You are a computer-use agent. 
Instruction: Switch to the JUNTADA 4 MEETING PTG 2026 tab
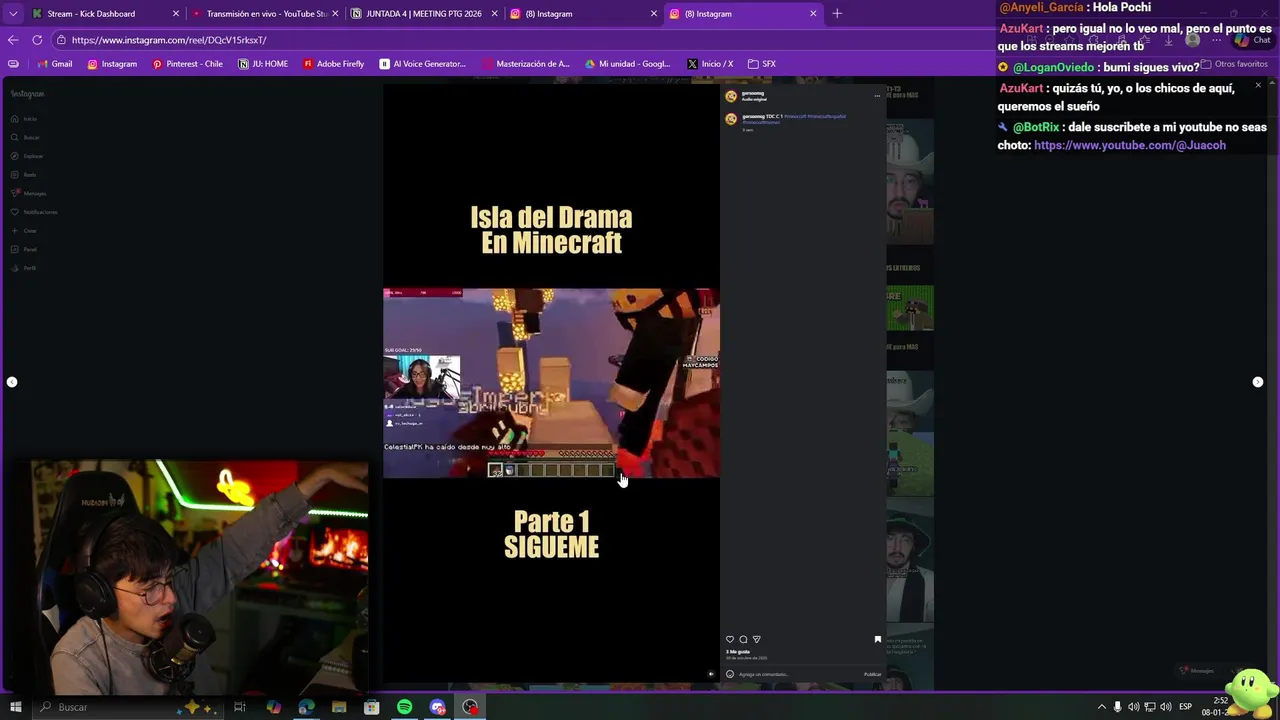pyautogui.click(x=424, y=14)
